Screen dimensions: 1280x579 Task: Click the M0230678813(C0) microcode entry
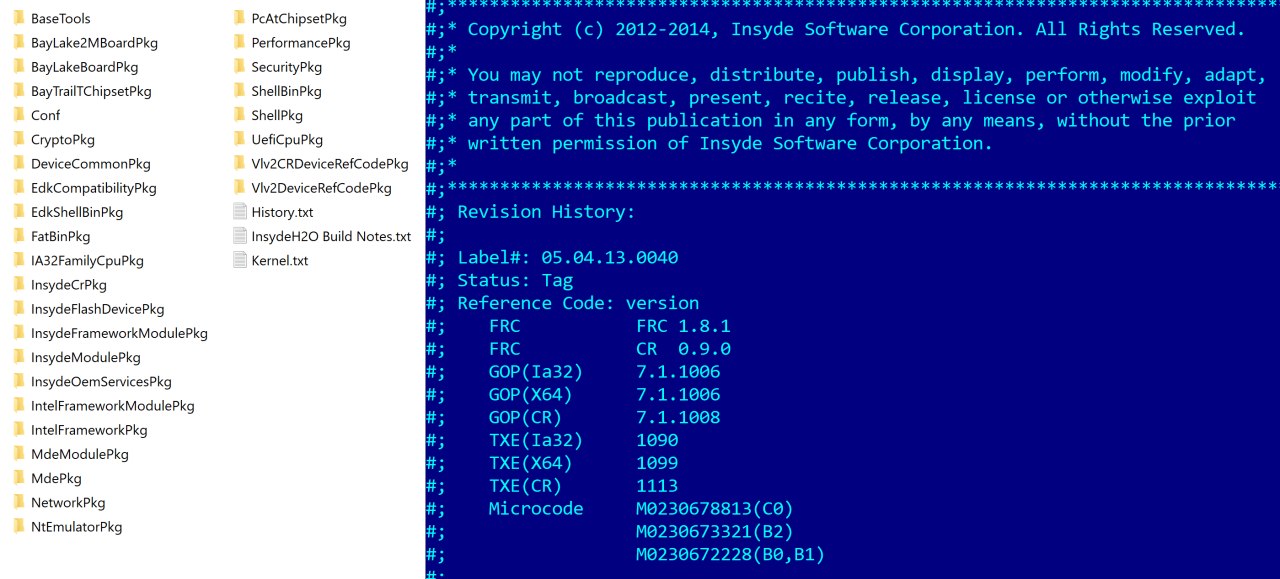[x=715, y=509]
